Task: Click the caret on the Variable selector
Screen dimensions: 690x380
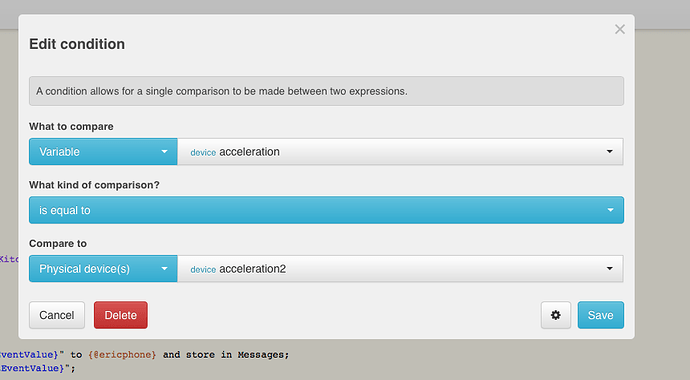Action: [x=164, y=152]
